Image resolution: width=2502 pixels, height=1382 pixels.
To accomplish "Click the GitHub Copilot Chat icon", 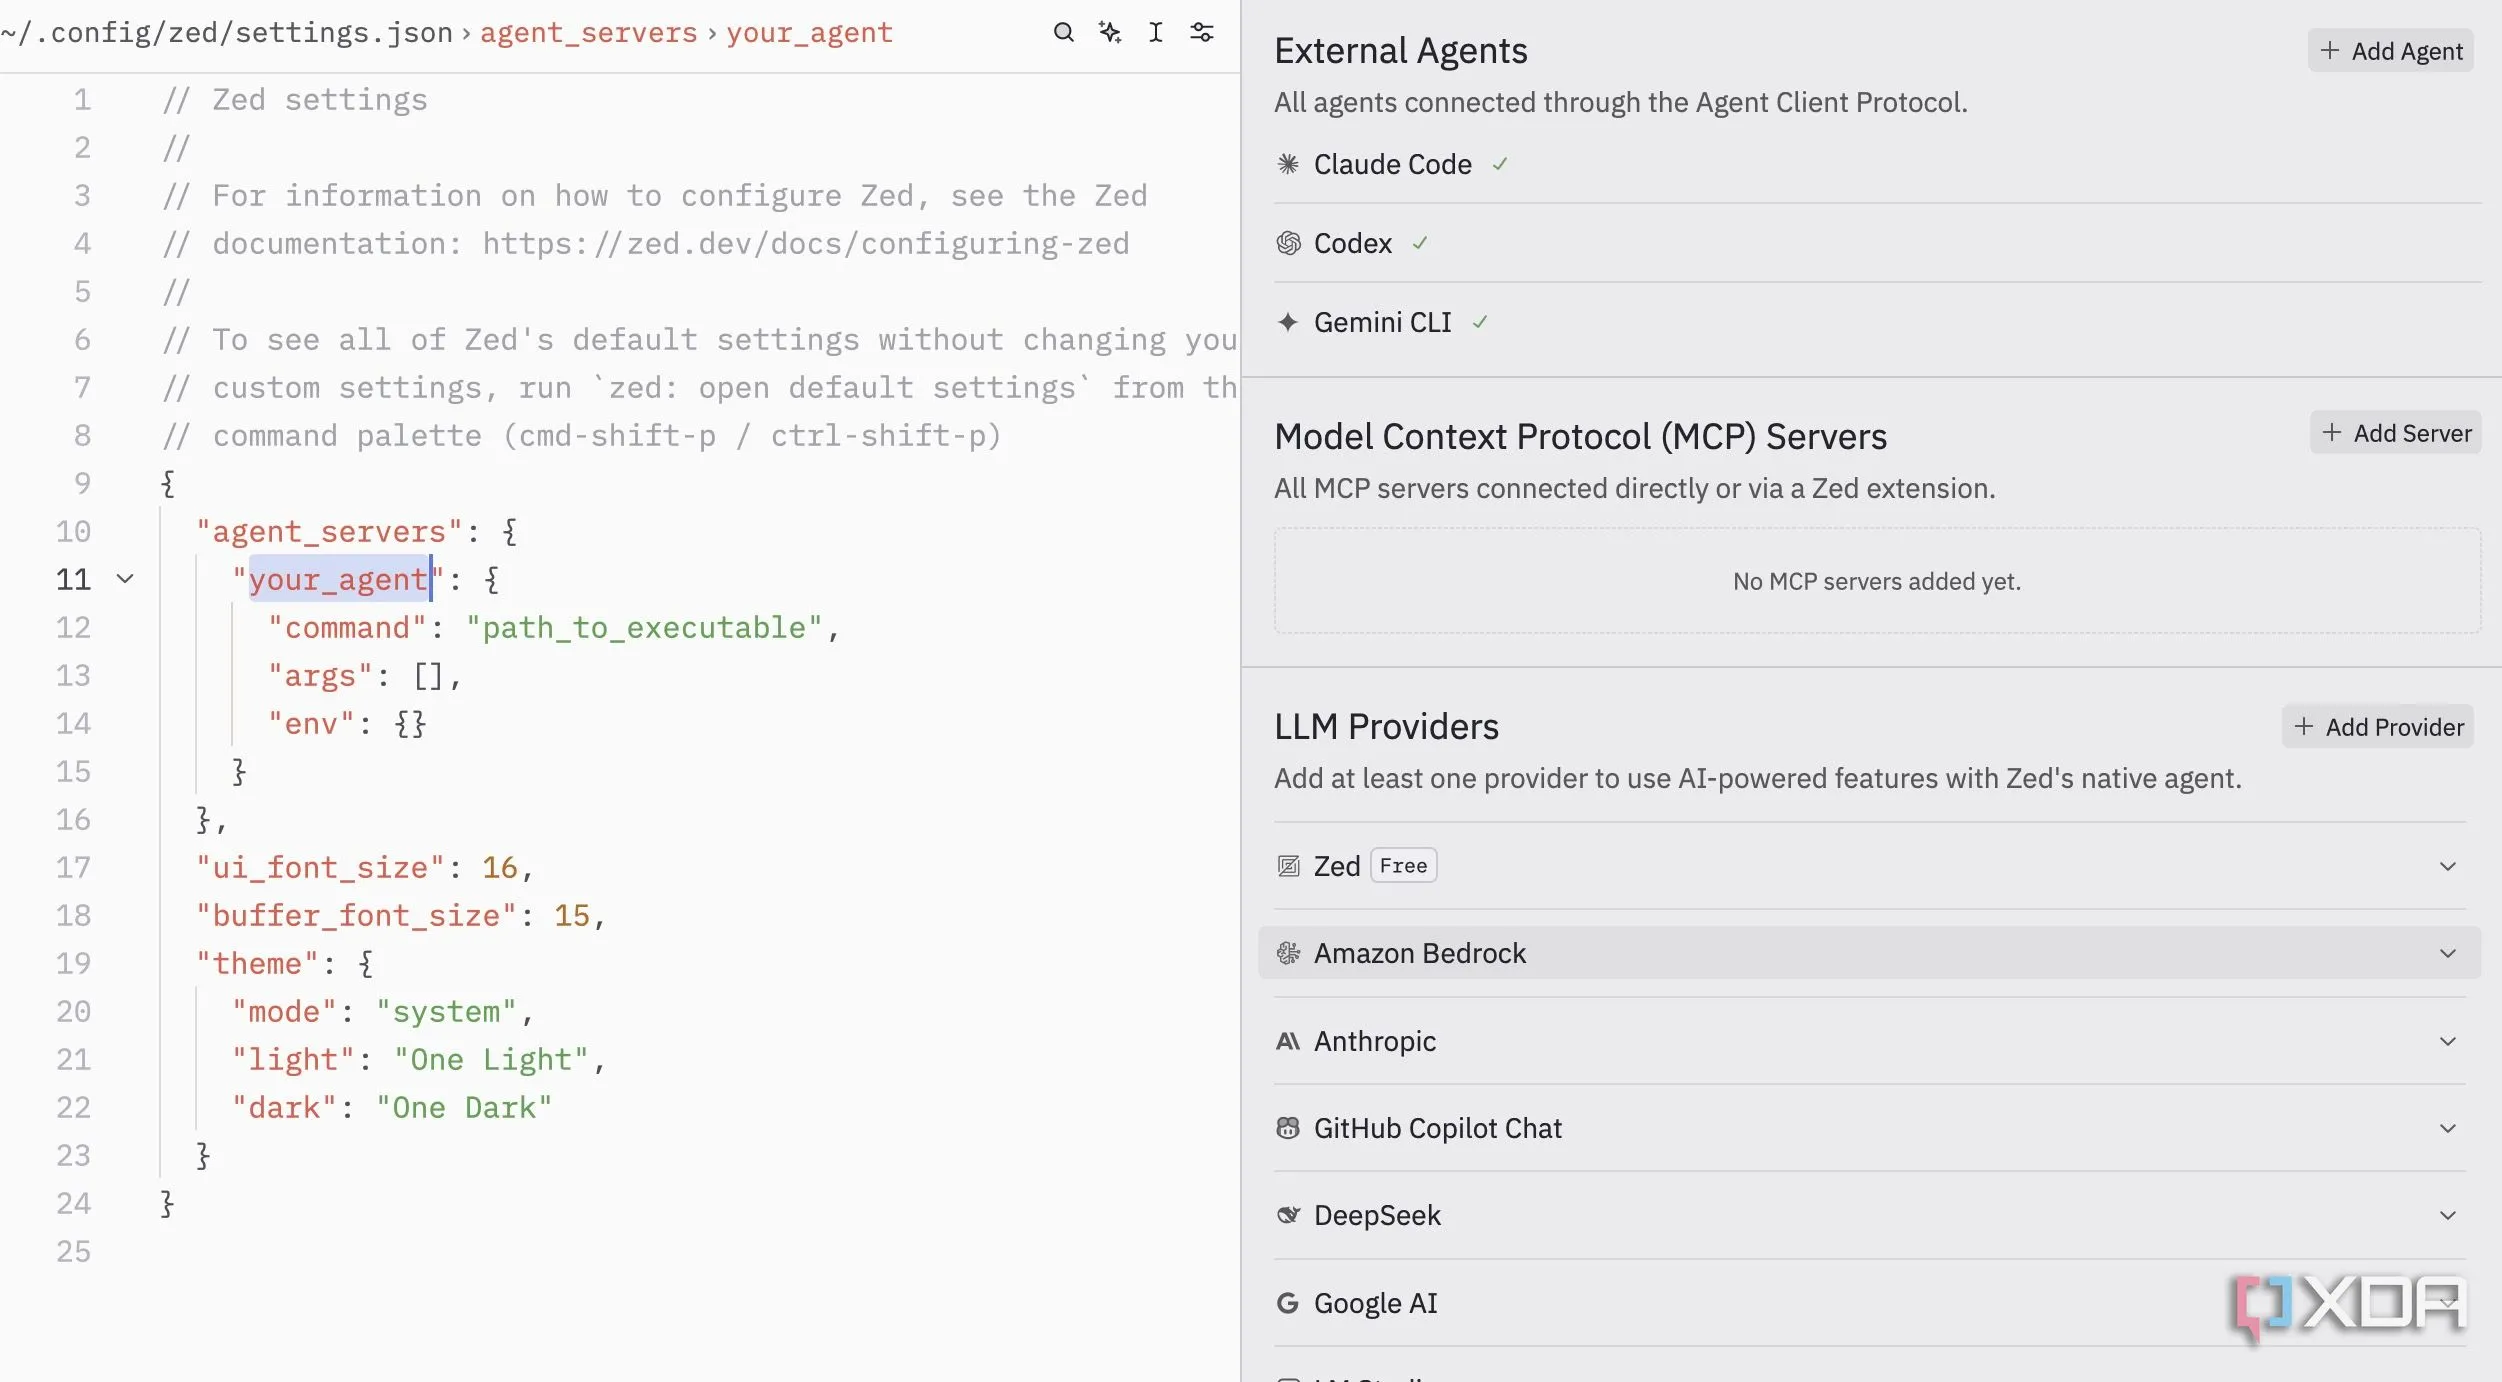I will pos(1287,1128).
